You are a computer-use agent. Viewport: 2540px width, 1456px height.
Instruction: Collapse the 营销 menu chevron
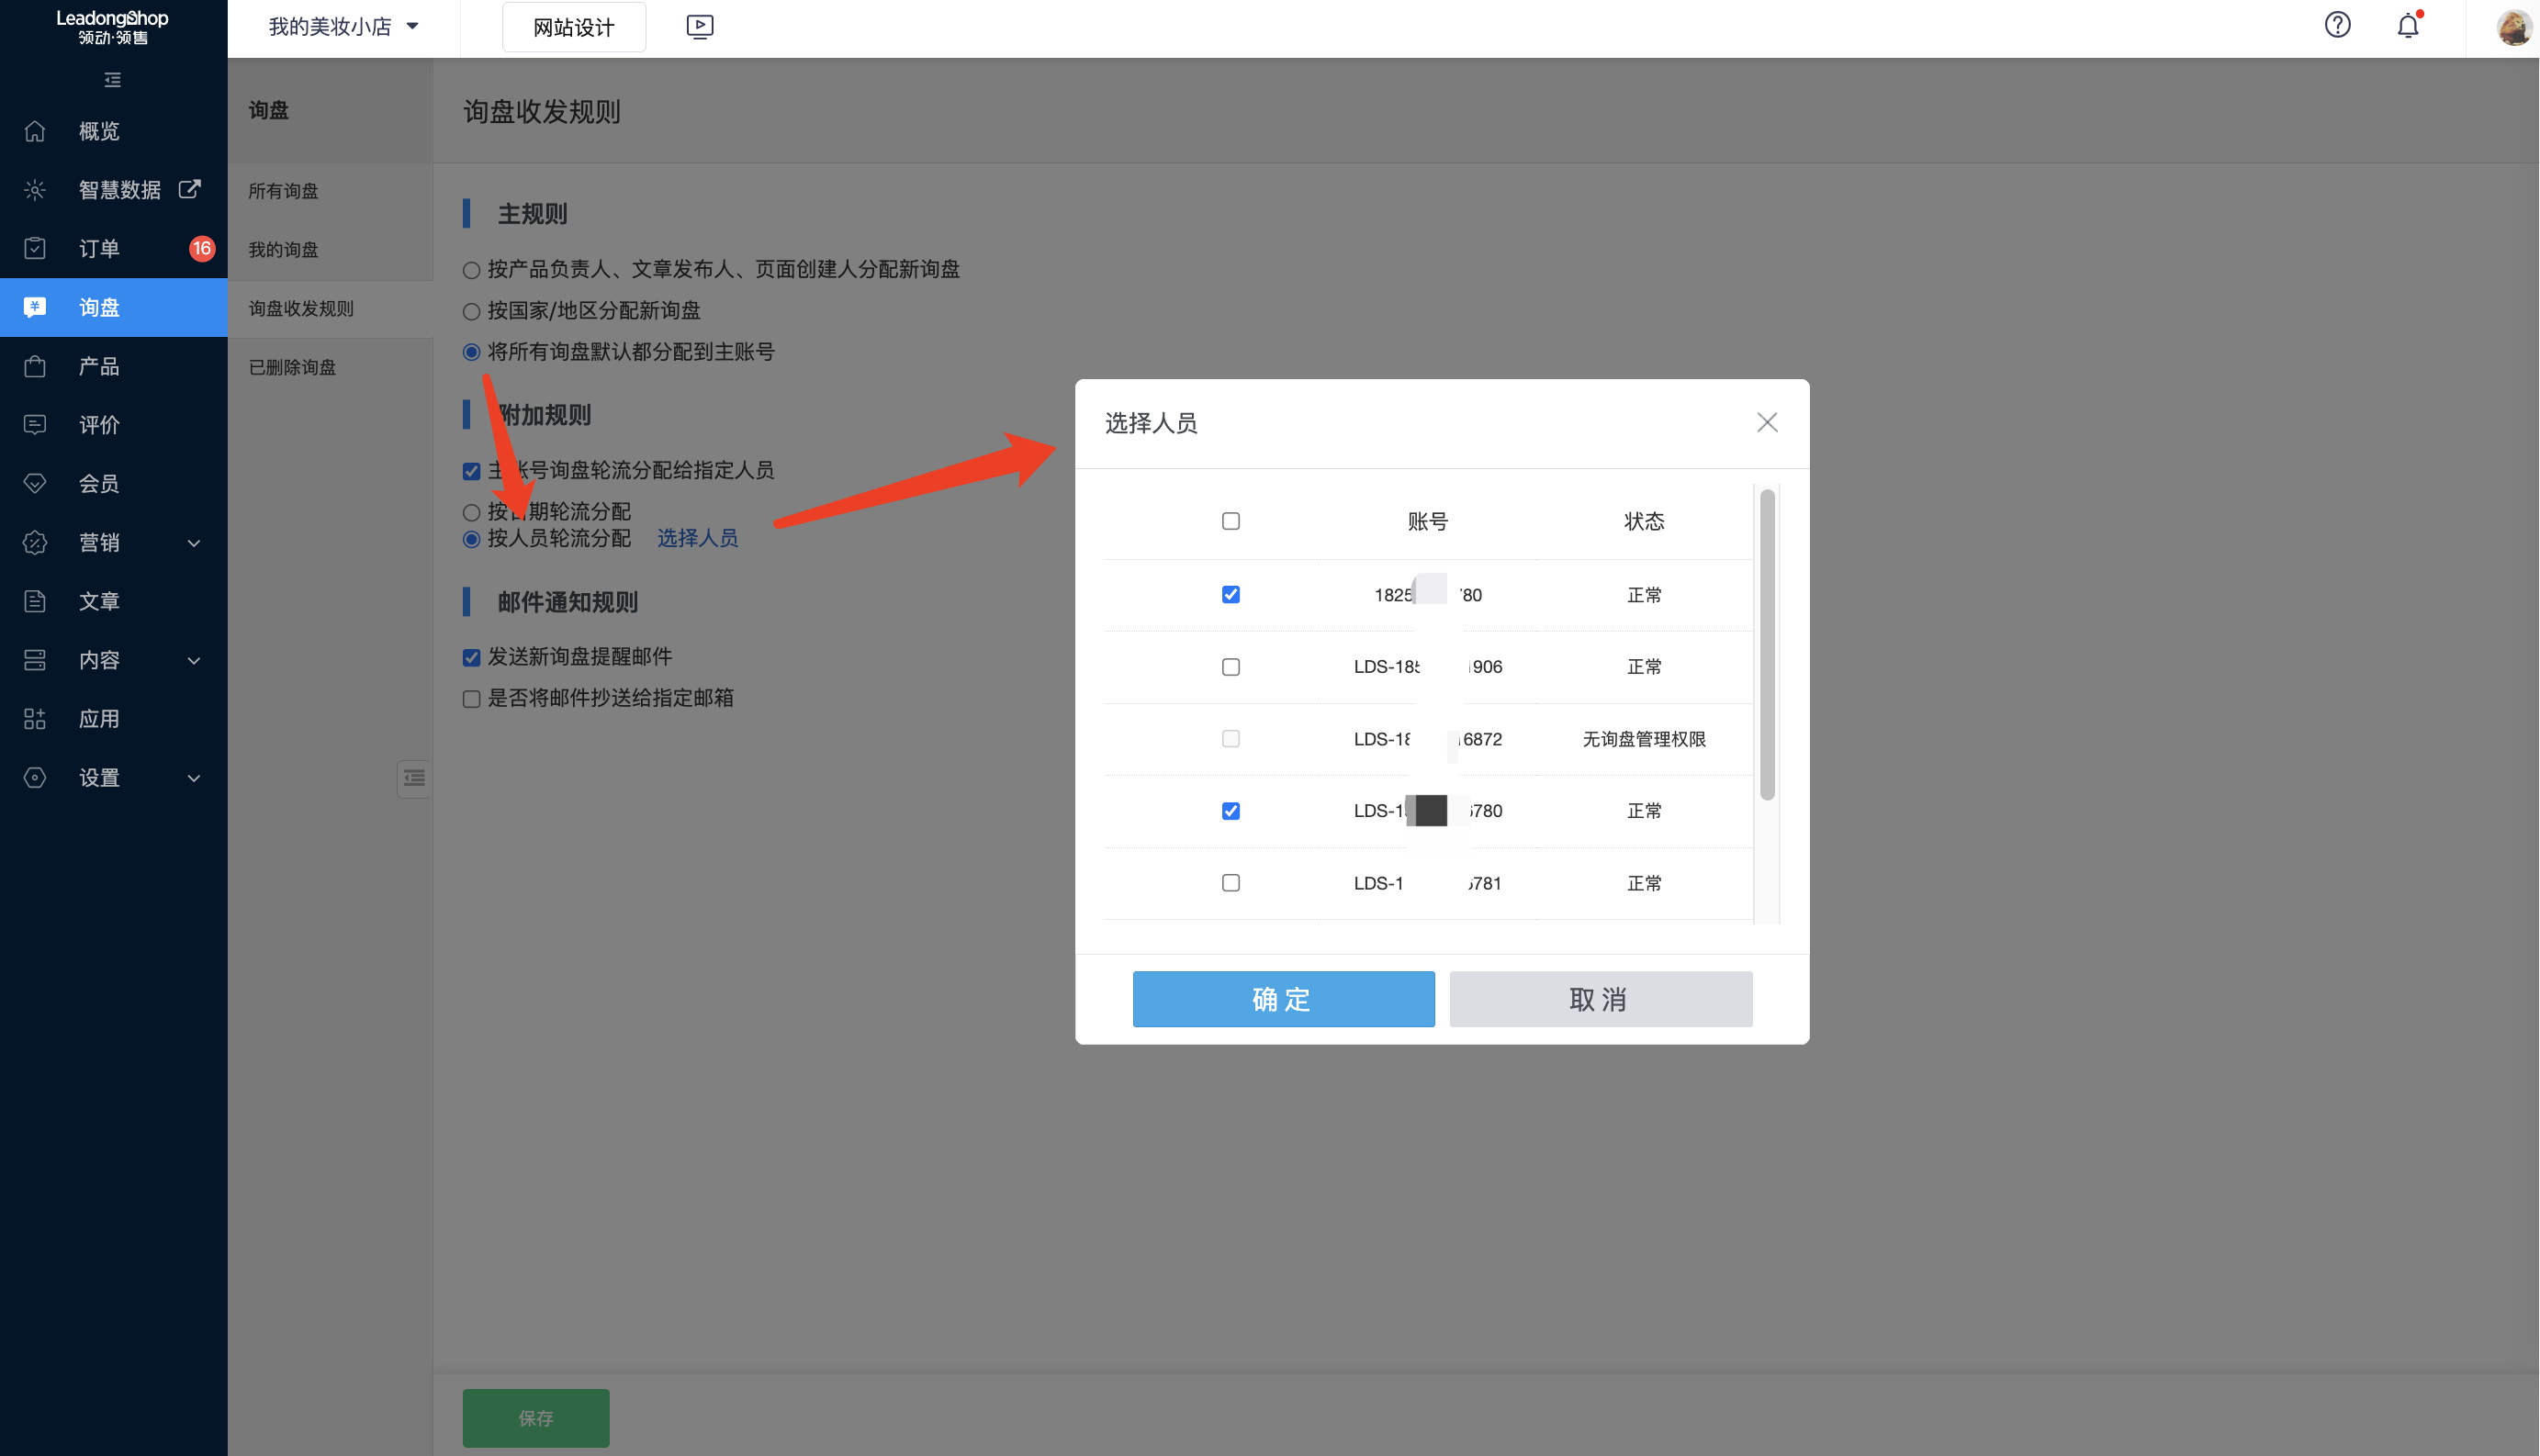pos(194,542)
